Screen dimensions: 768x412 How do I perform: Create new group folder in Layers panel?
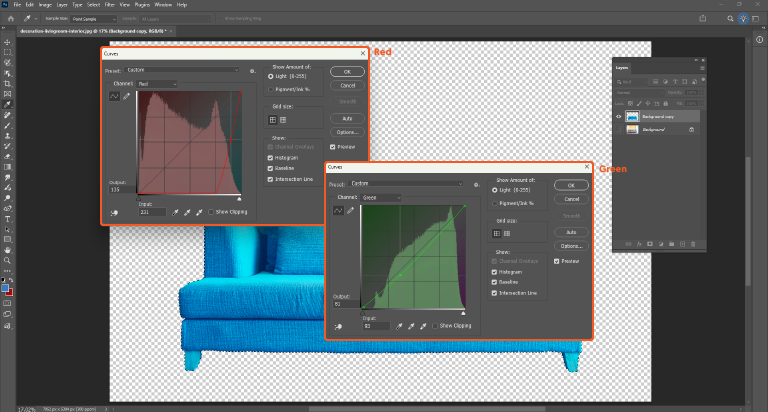[x=672, y=244]
